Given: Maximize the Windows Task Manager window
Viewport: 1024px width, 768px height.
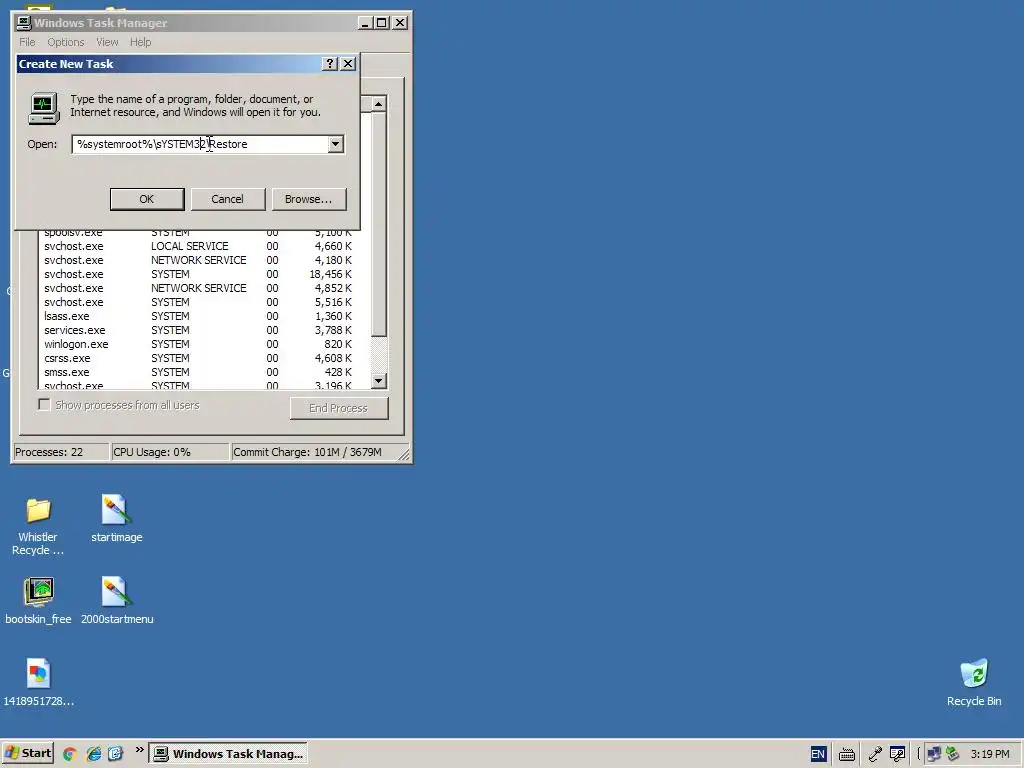Looking at the screenshot, I should pos(382,23).
